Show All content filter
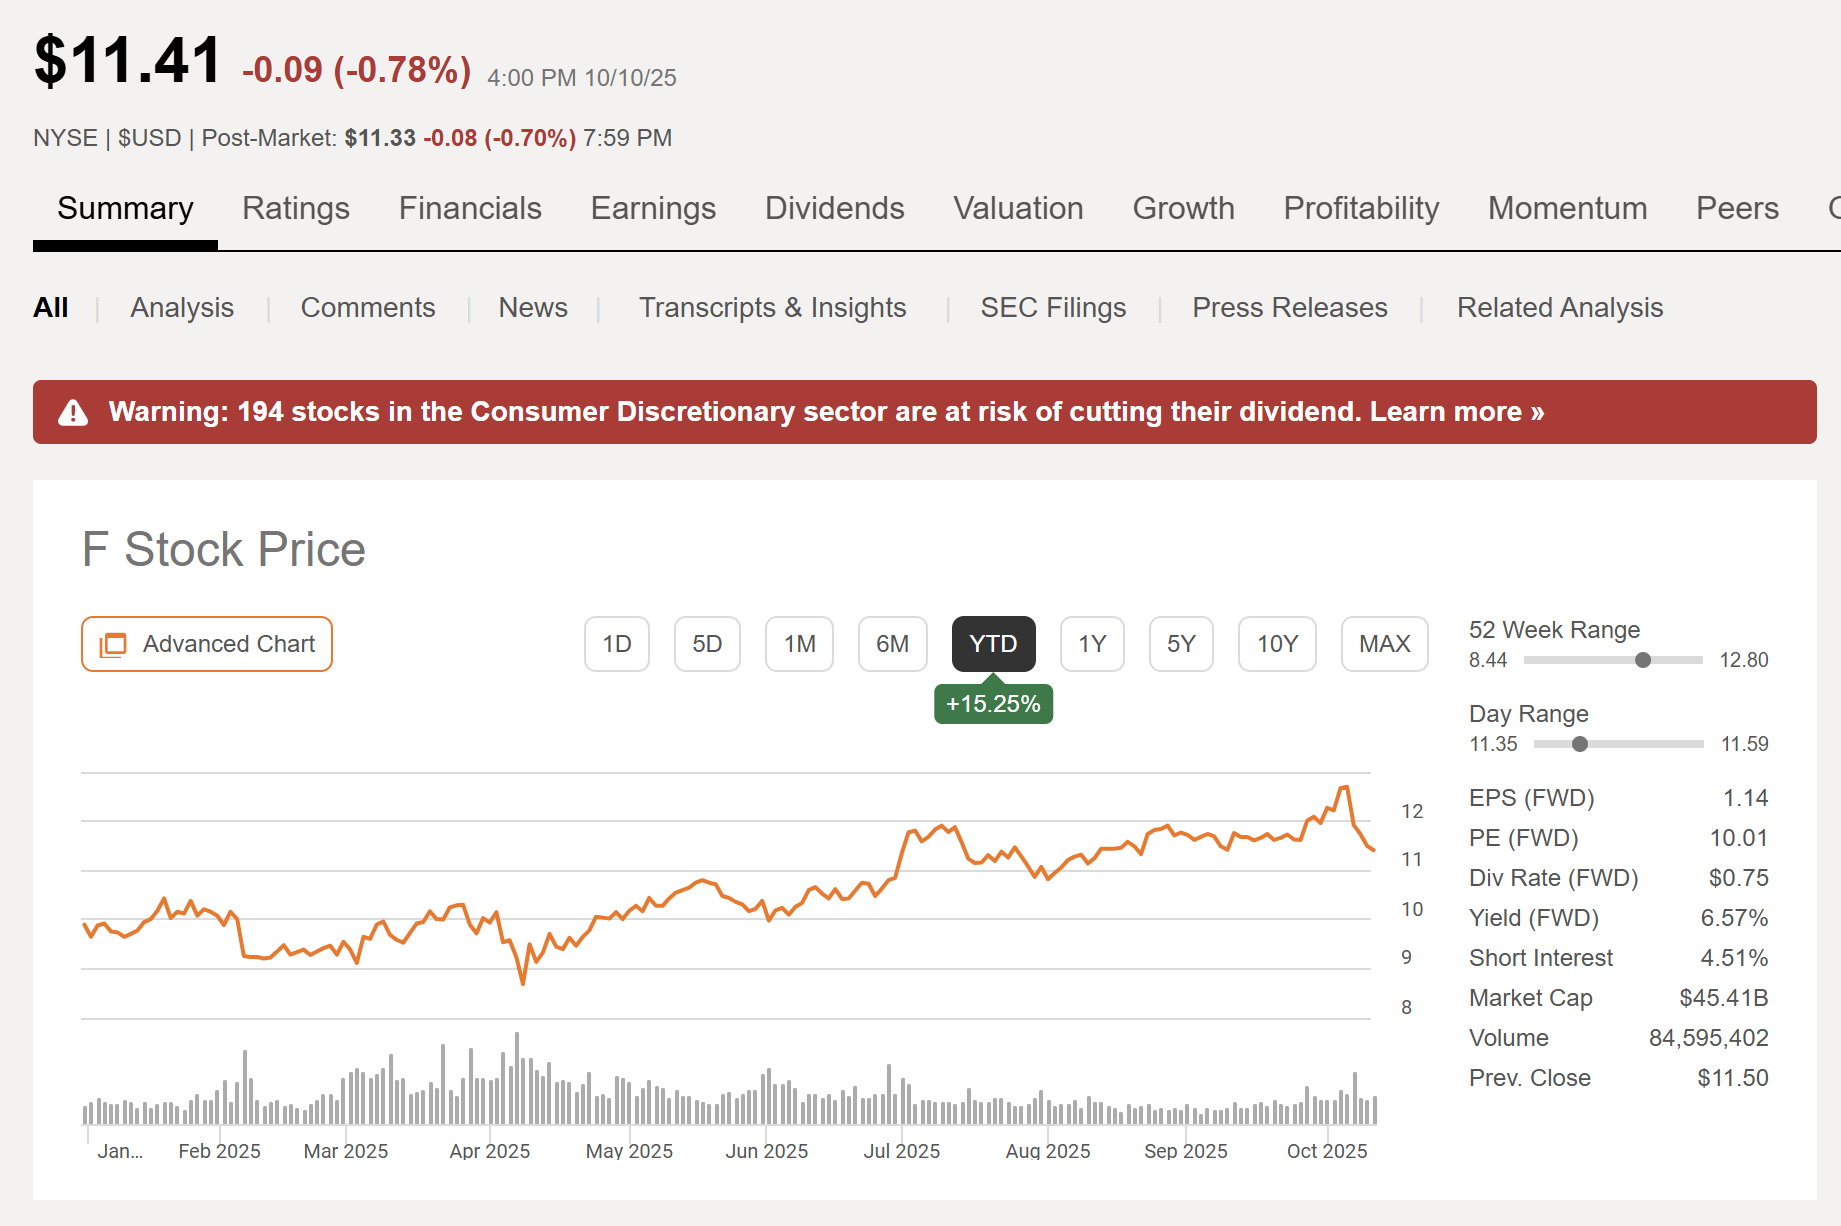1841x1226 pixels. pos(51,307)
